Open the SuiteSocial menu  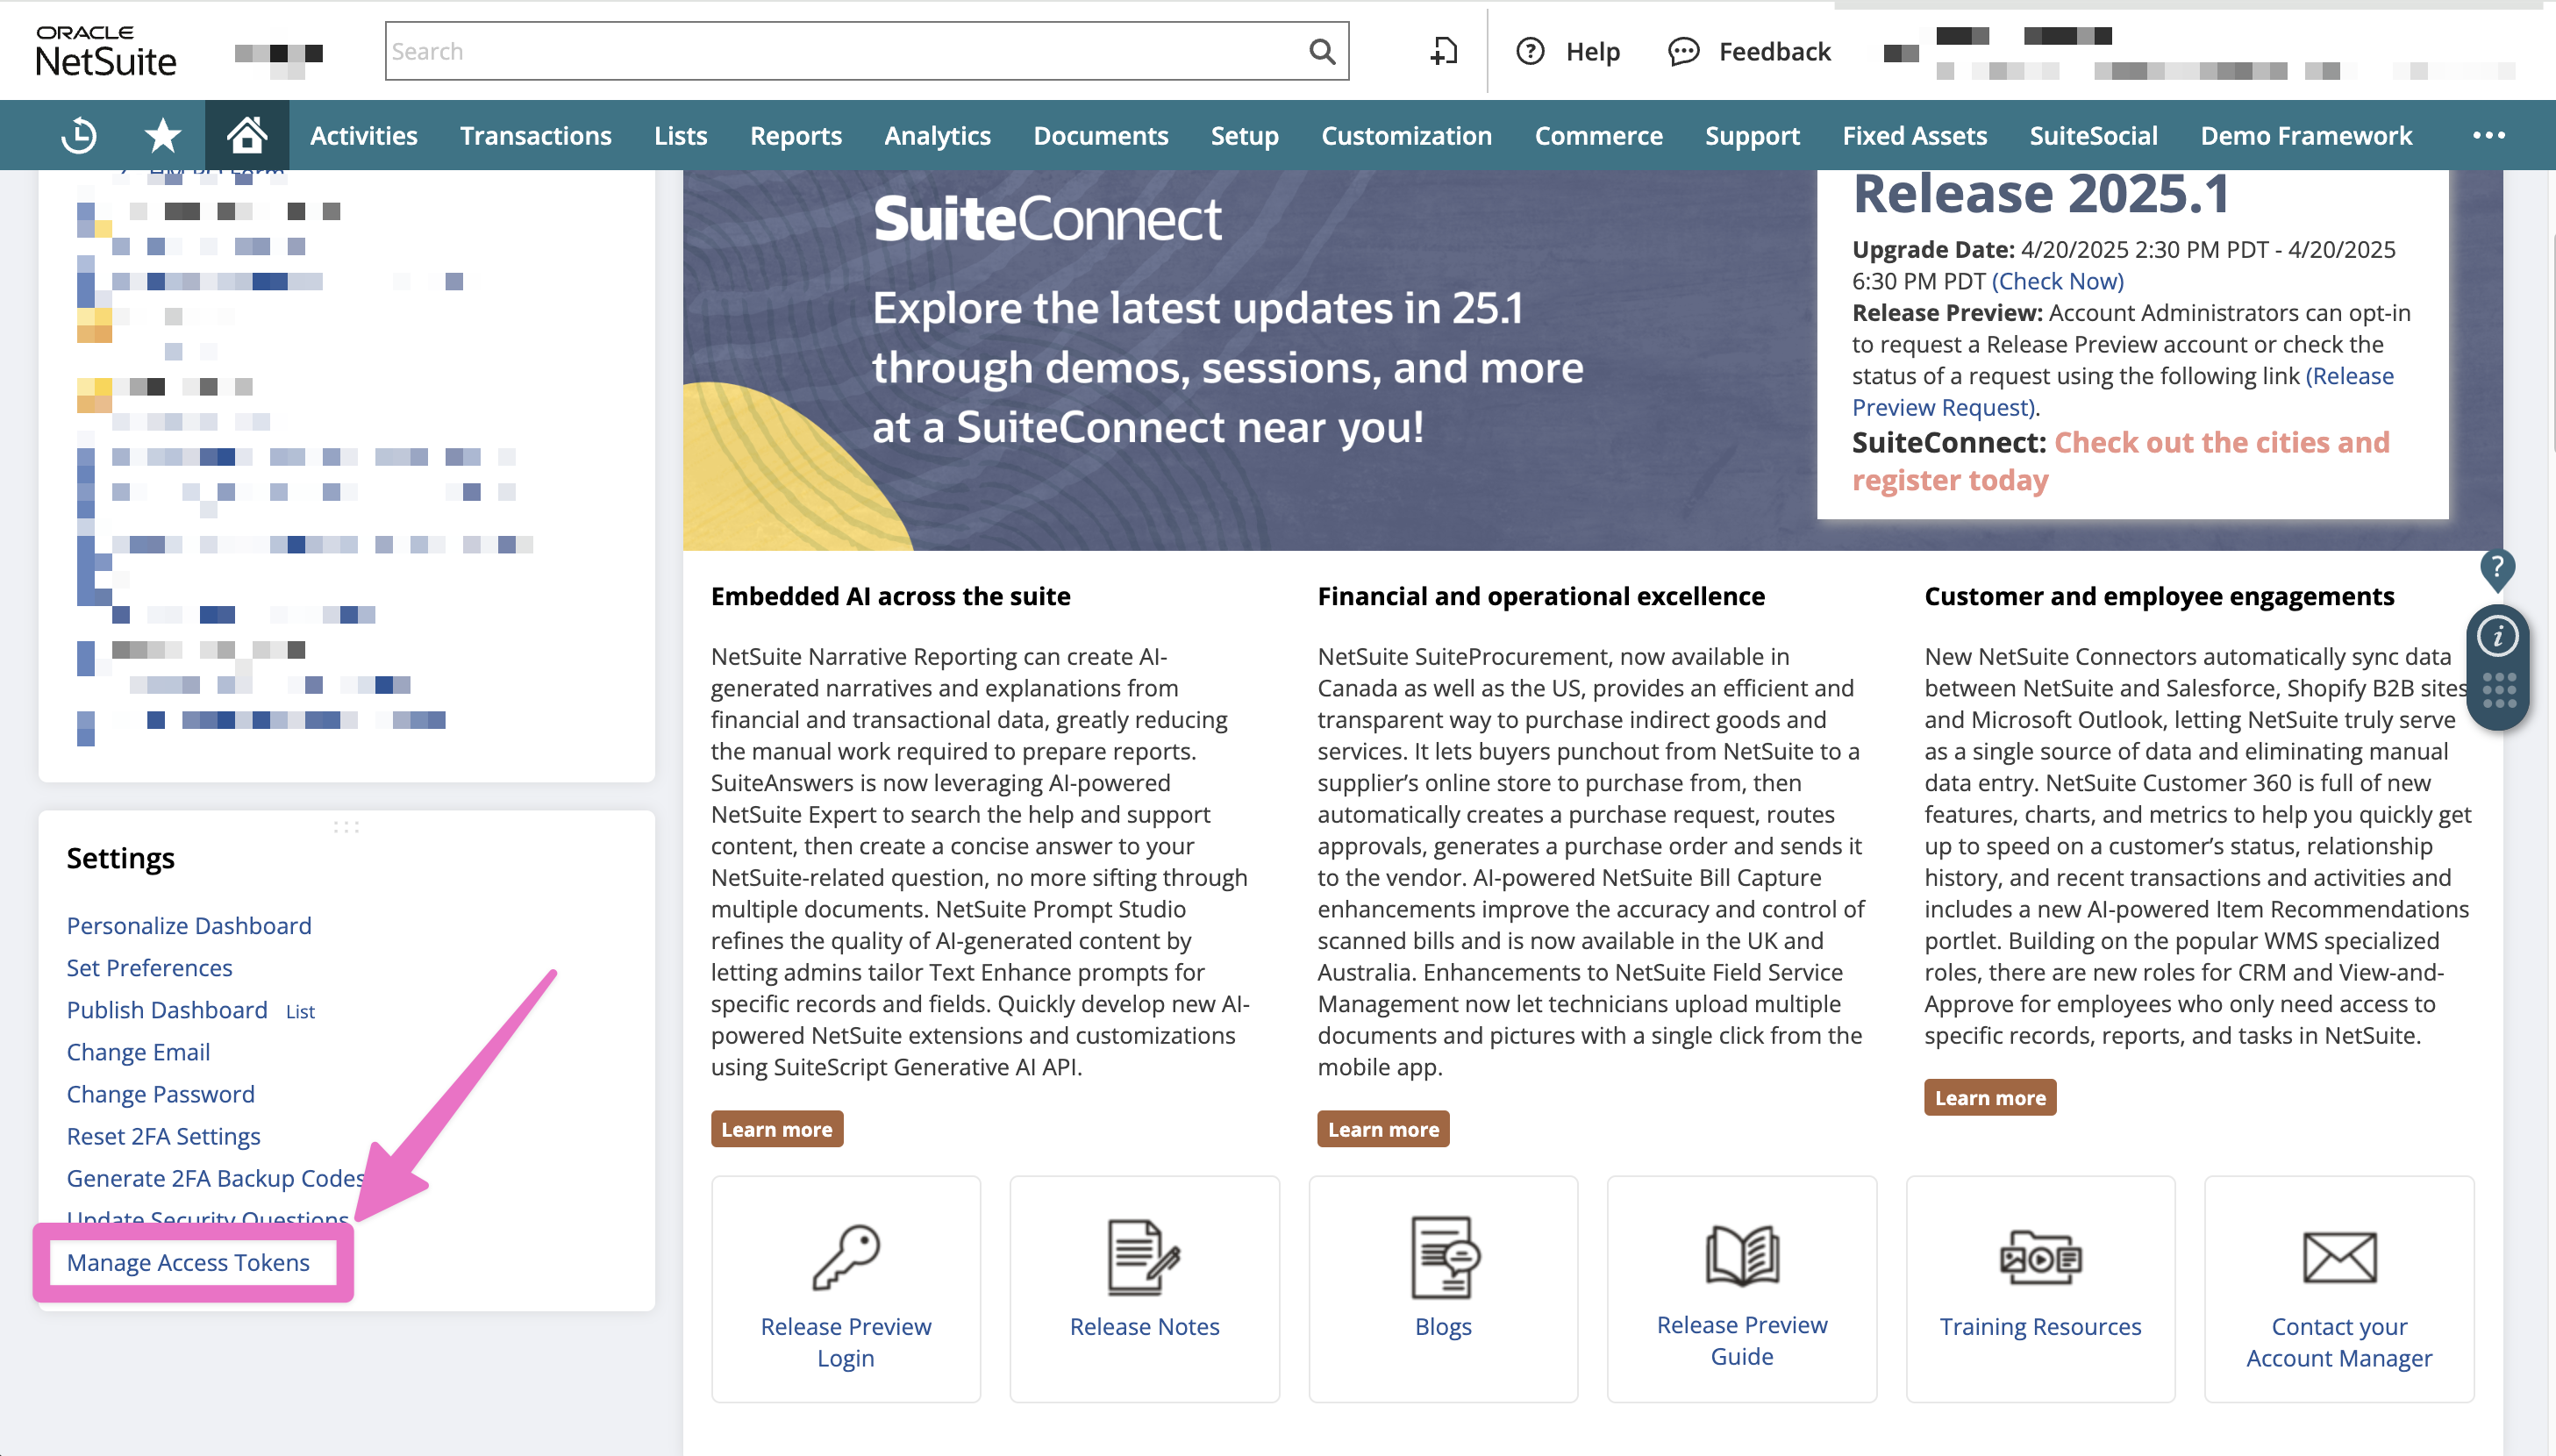pos(2093,135)
